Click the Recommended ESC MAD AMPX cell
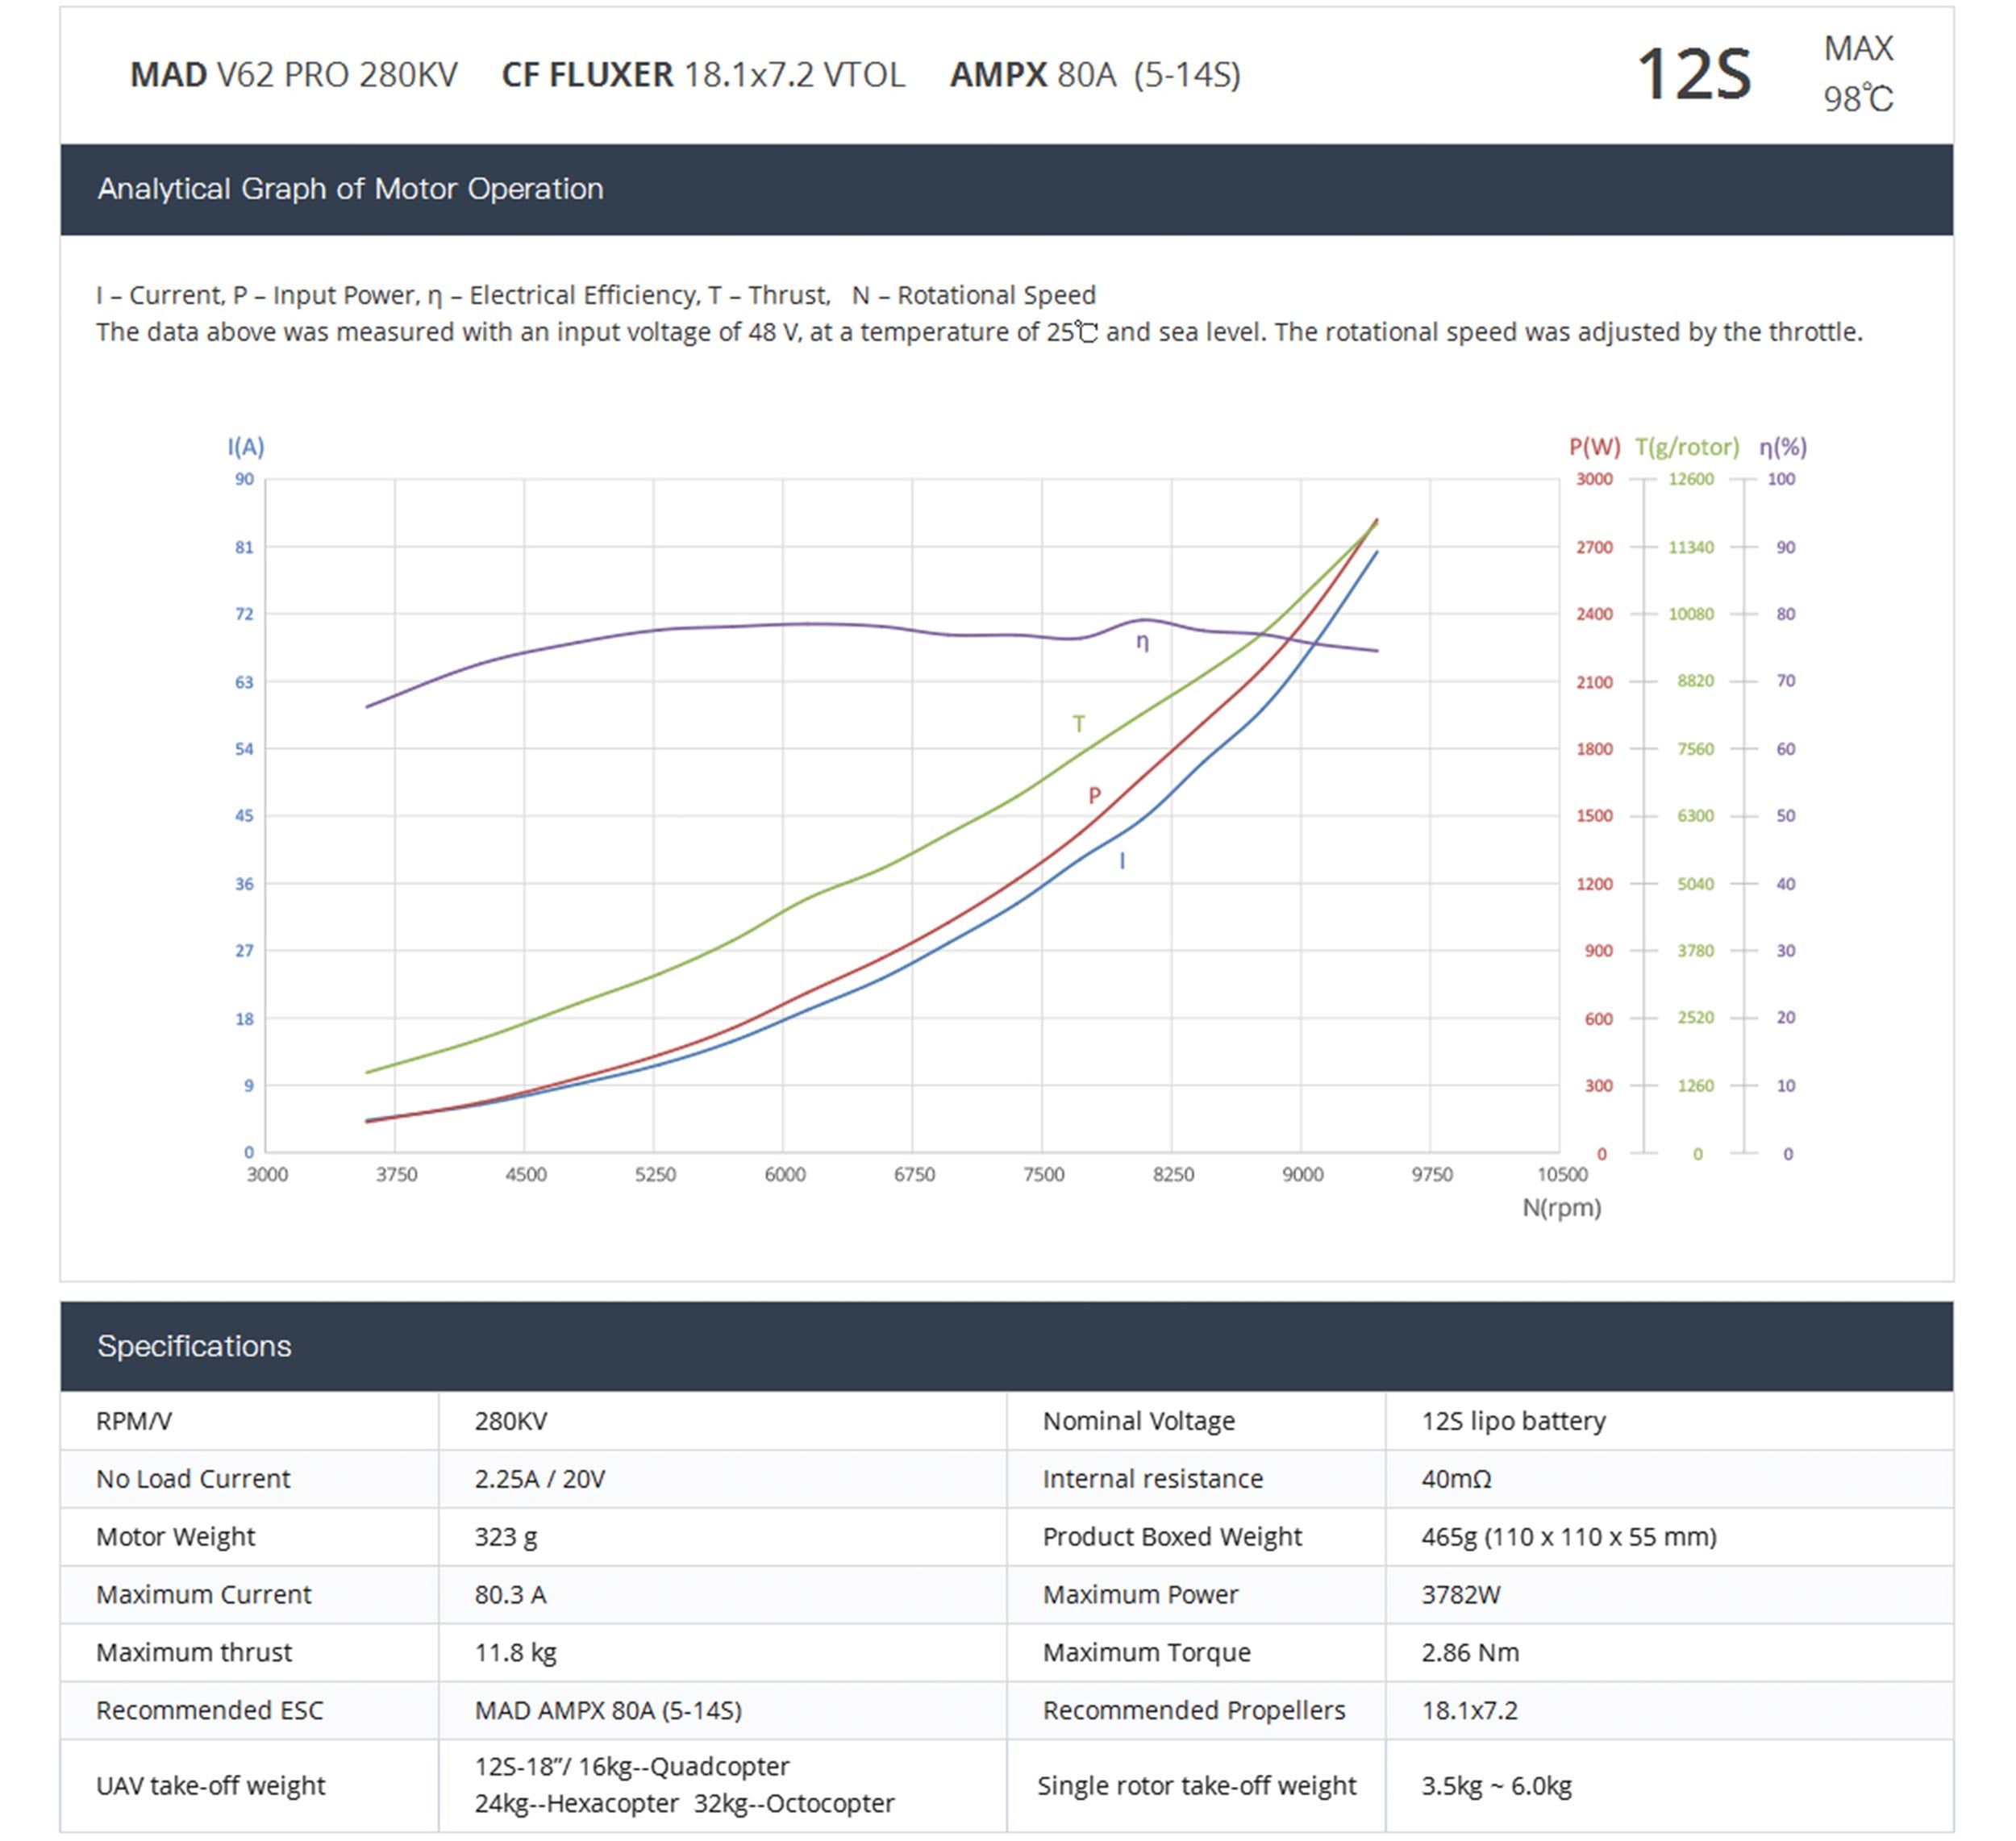This screenshot has width=2016, height=1841. pyautogui.click(x=608, y=1710)
